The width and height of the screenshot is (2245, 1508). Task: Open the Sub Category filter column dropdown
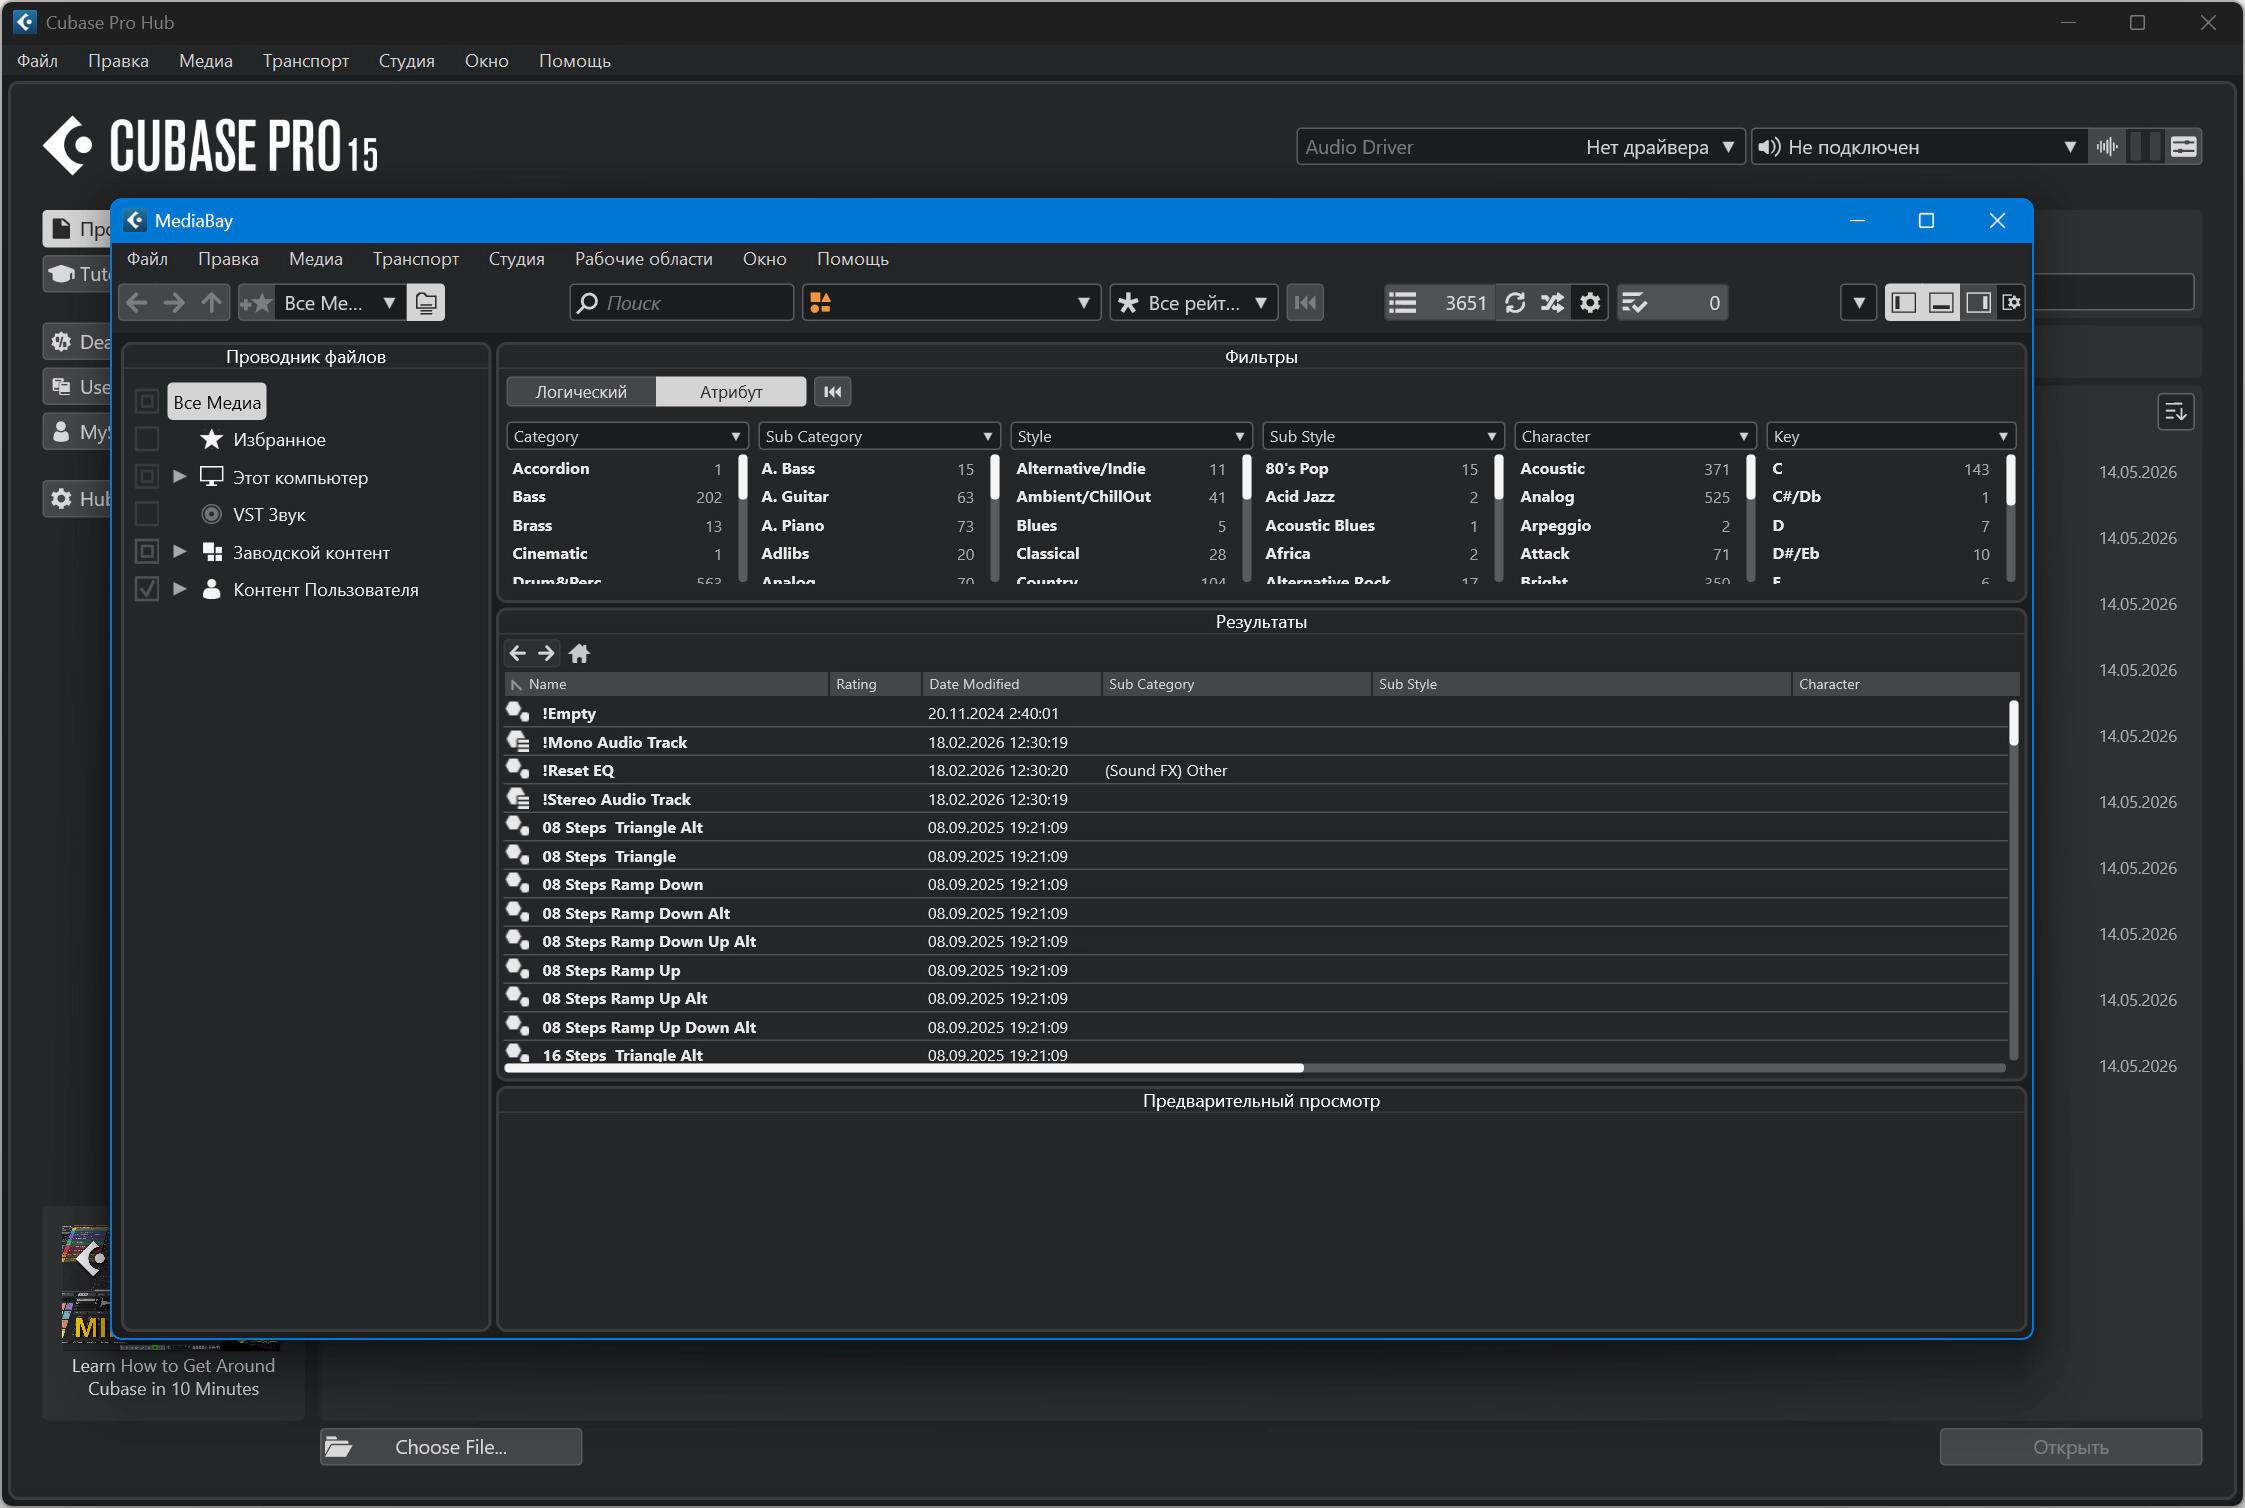(879, 436)
